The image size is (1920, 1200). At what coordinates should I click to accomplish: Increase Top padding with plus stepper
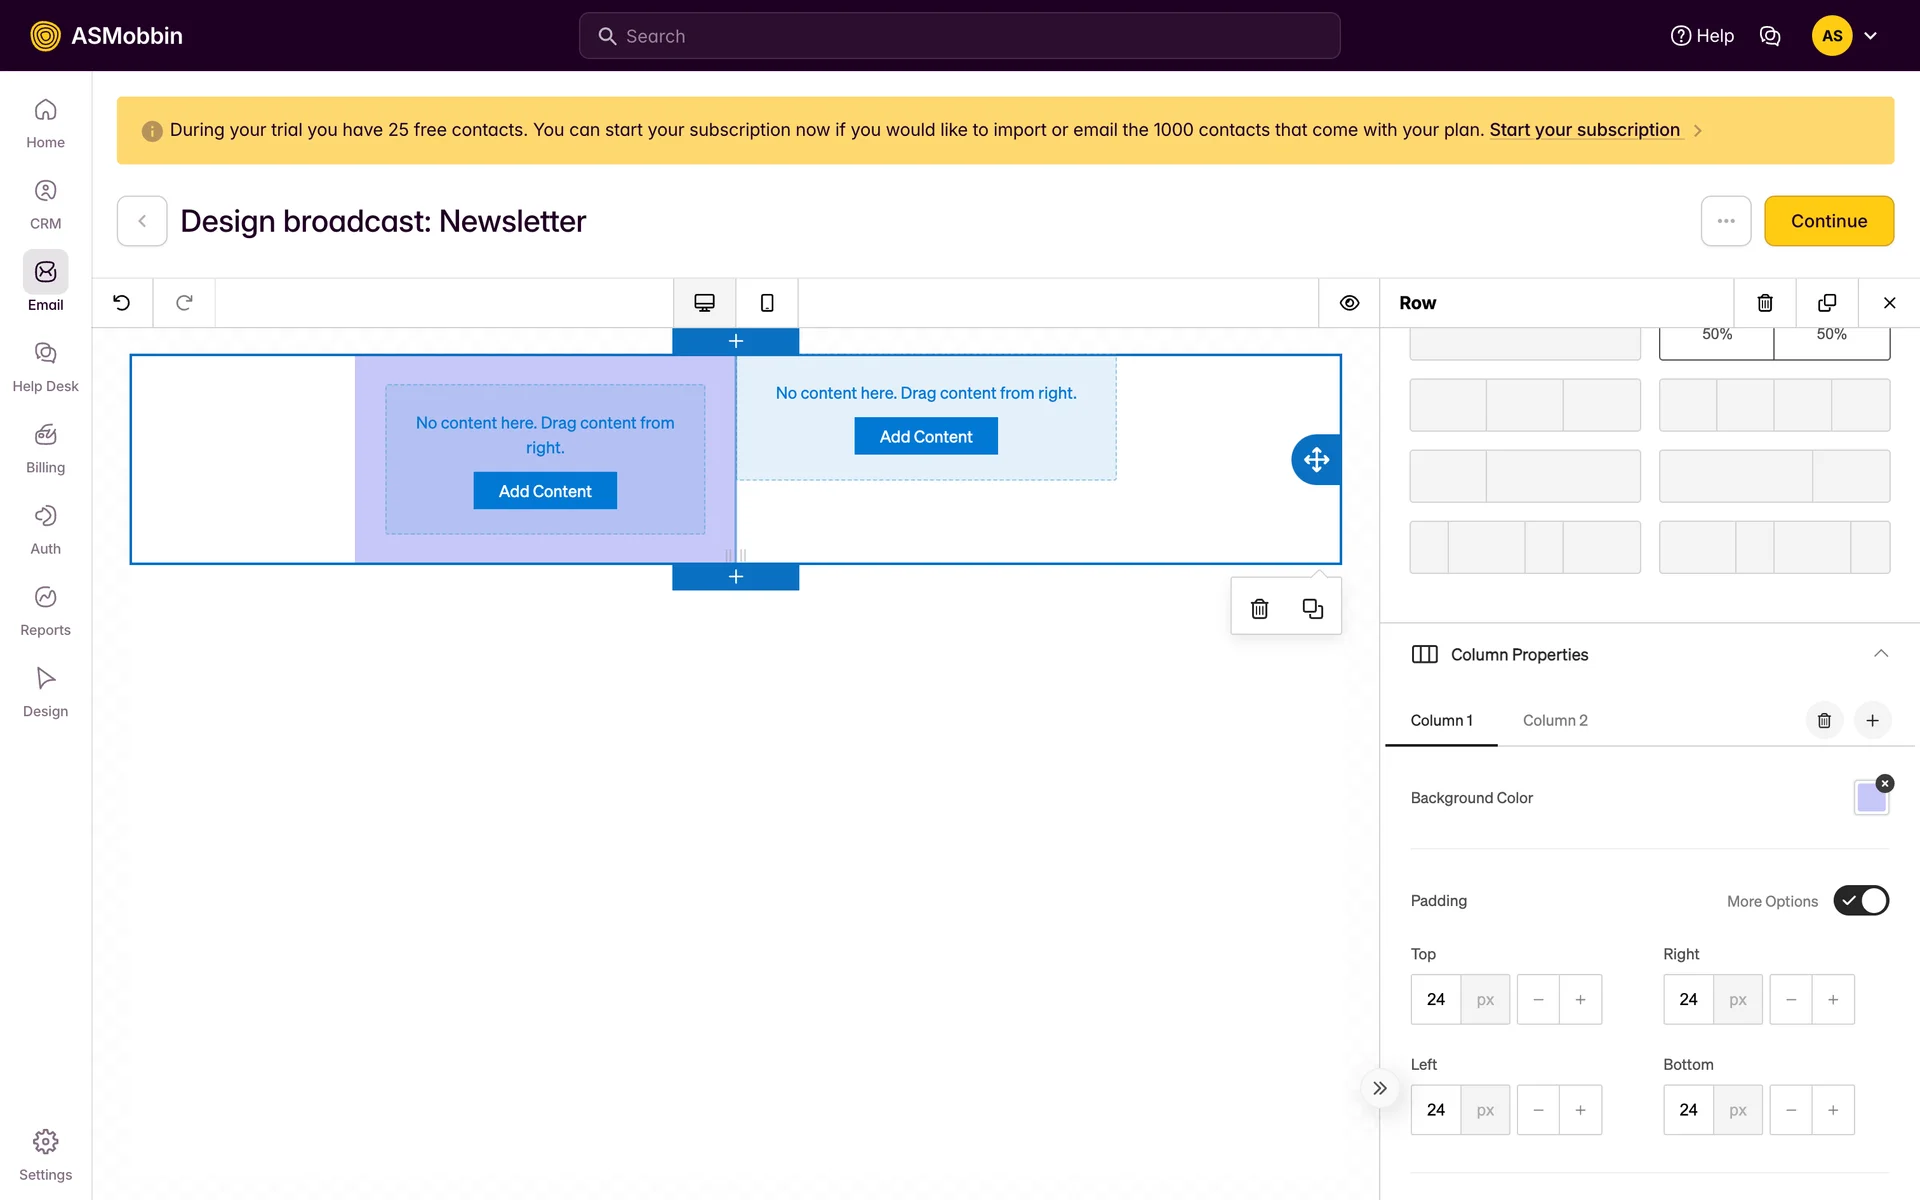1580,999
